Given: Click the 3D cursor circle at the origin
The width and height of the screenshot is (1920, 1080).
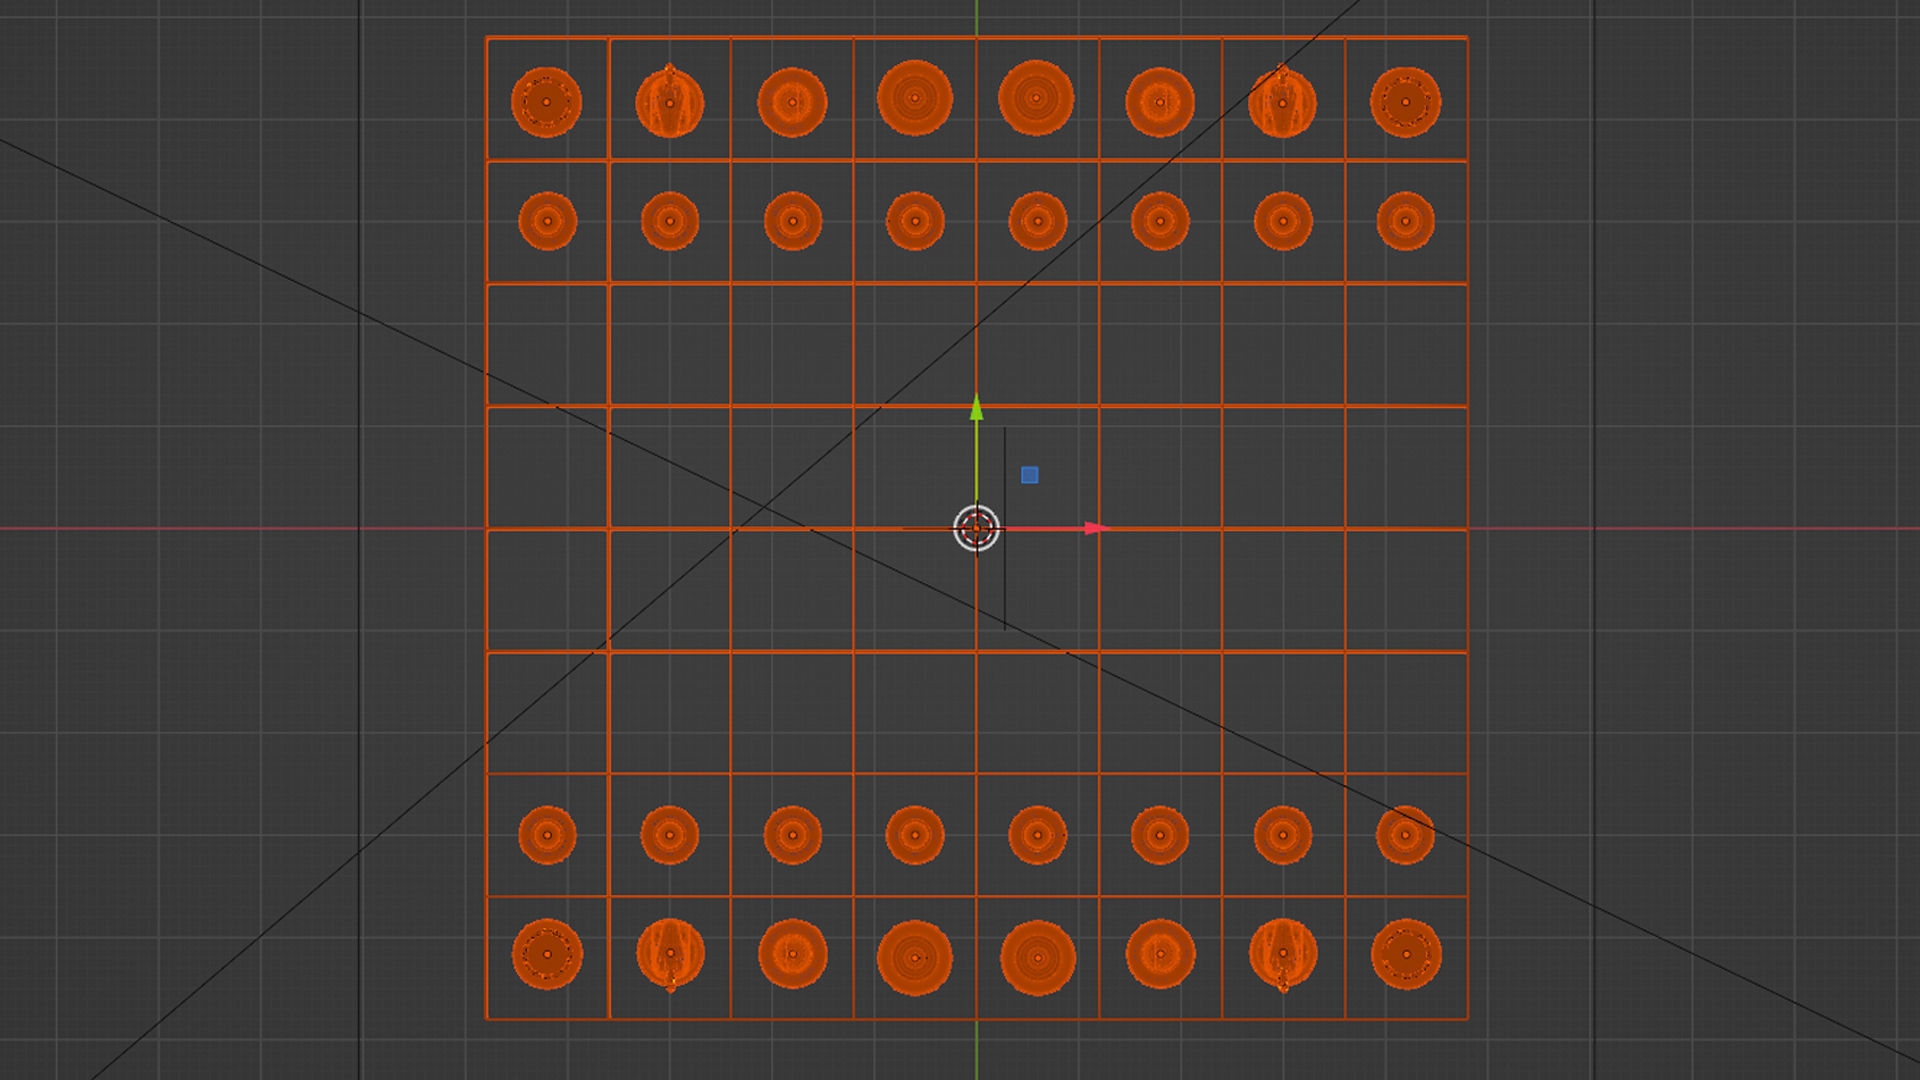Looking at the screenshot, I should [977, 528].
